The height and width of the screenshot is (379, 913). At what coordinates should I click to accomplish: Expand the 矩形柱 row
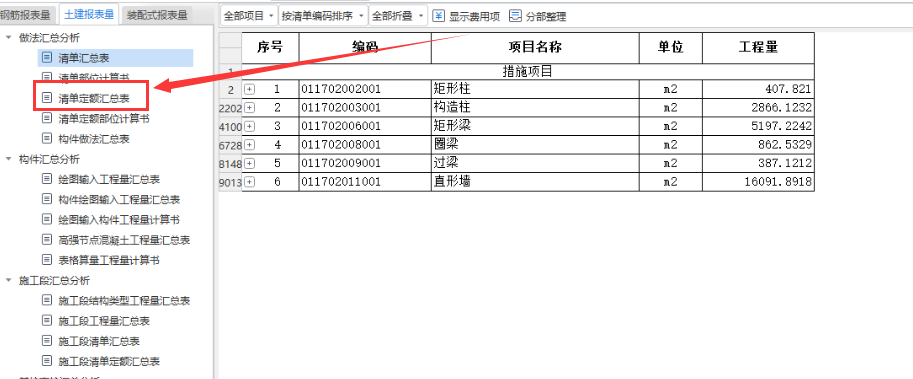click(x=249, y=90)
